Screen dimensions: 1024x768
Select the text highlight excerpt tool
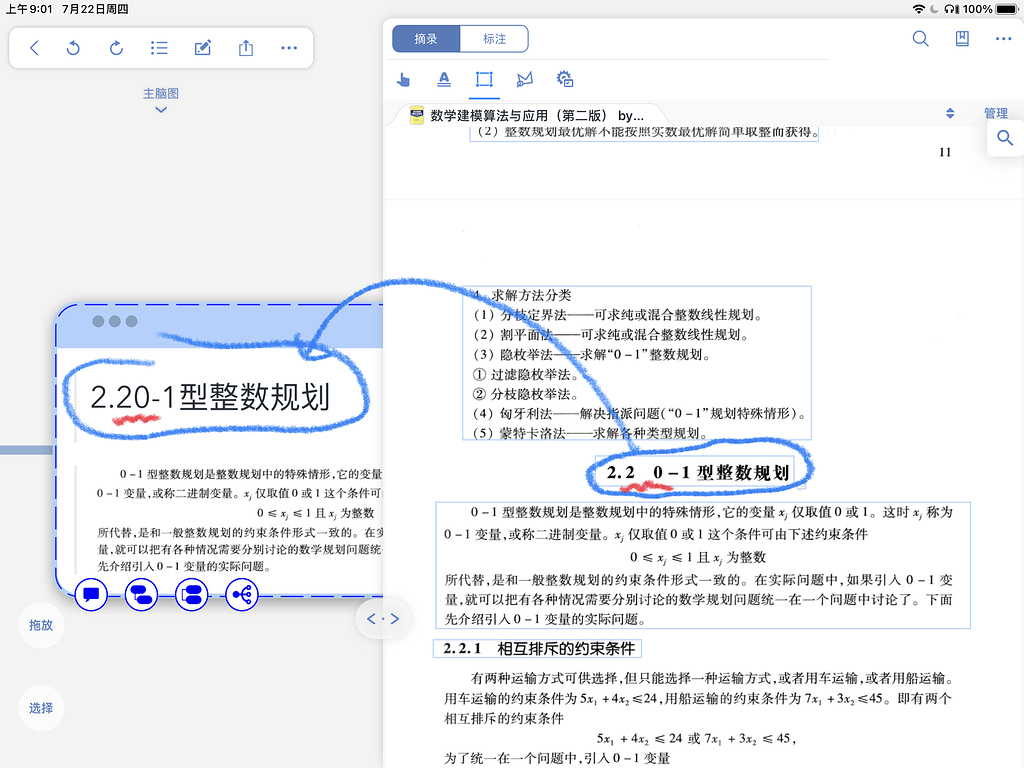click(444, 79)
